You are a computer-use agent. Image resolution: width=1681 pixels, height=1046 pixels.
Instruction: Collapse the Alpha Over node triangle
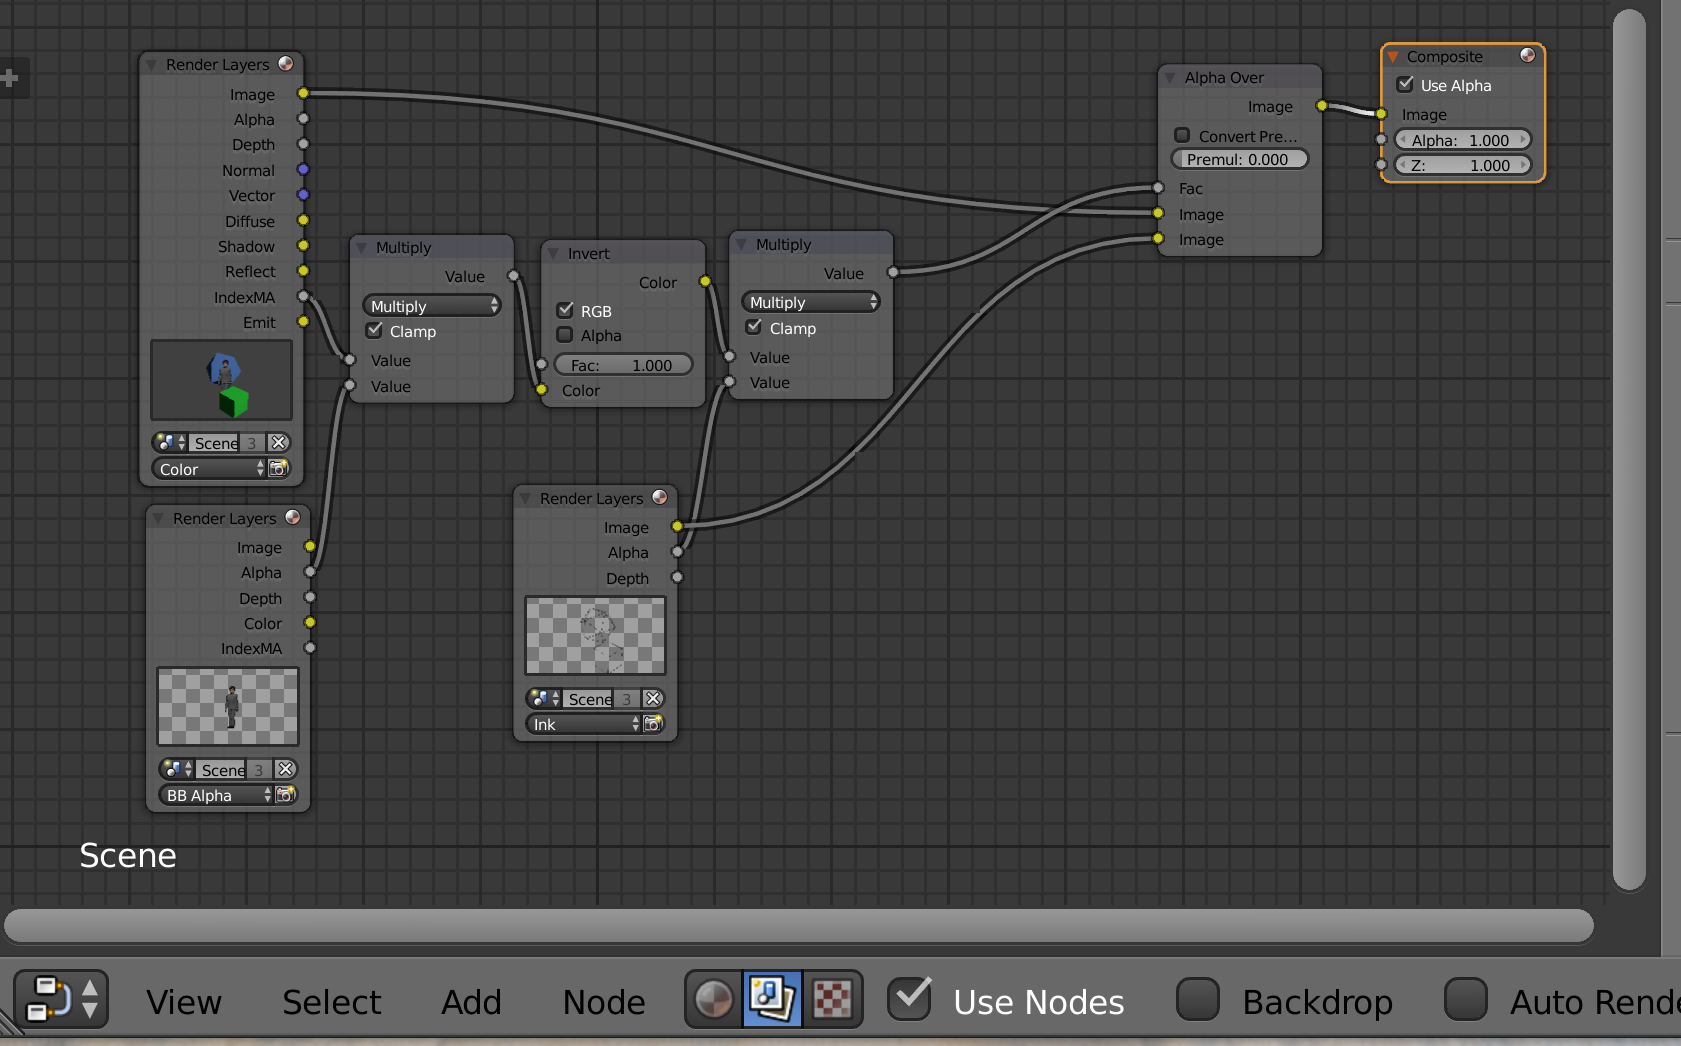pos(1170,78)
